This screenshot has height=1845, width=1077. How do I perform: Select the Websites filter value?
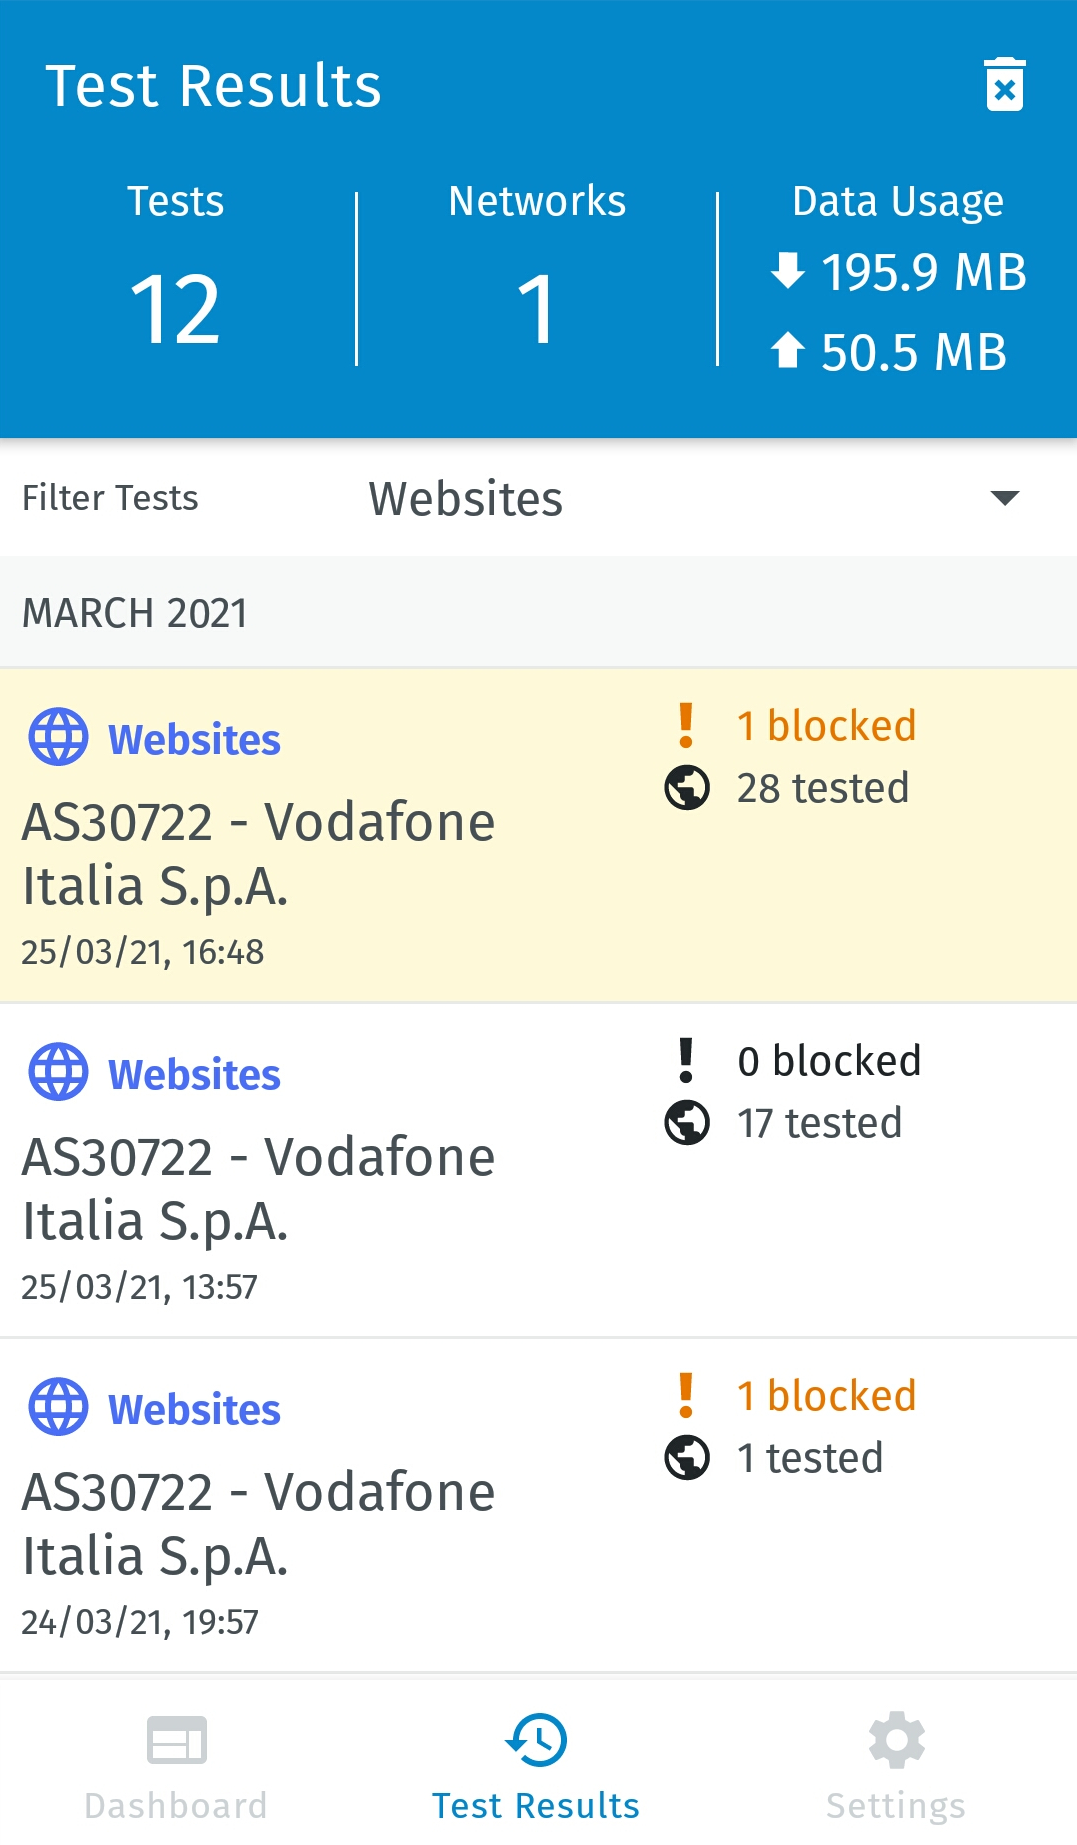pyautogui.click(x=466, y=498)
